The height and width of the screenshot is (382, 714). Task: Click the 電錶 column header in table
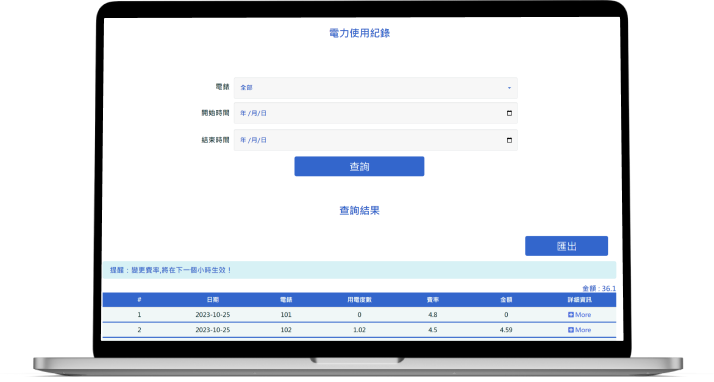click(x=286, y=300)
